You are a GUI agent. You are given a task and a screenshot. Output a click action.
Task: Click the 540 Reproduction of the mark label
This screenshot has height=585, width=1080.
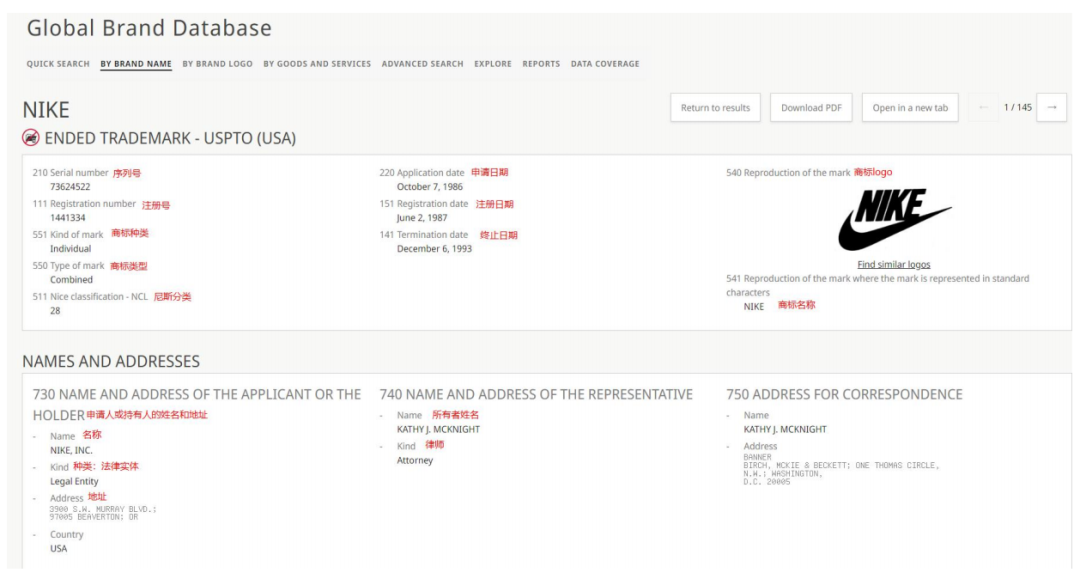788,173
